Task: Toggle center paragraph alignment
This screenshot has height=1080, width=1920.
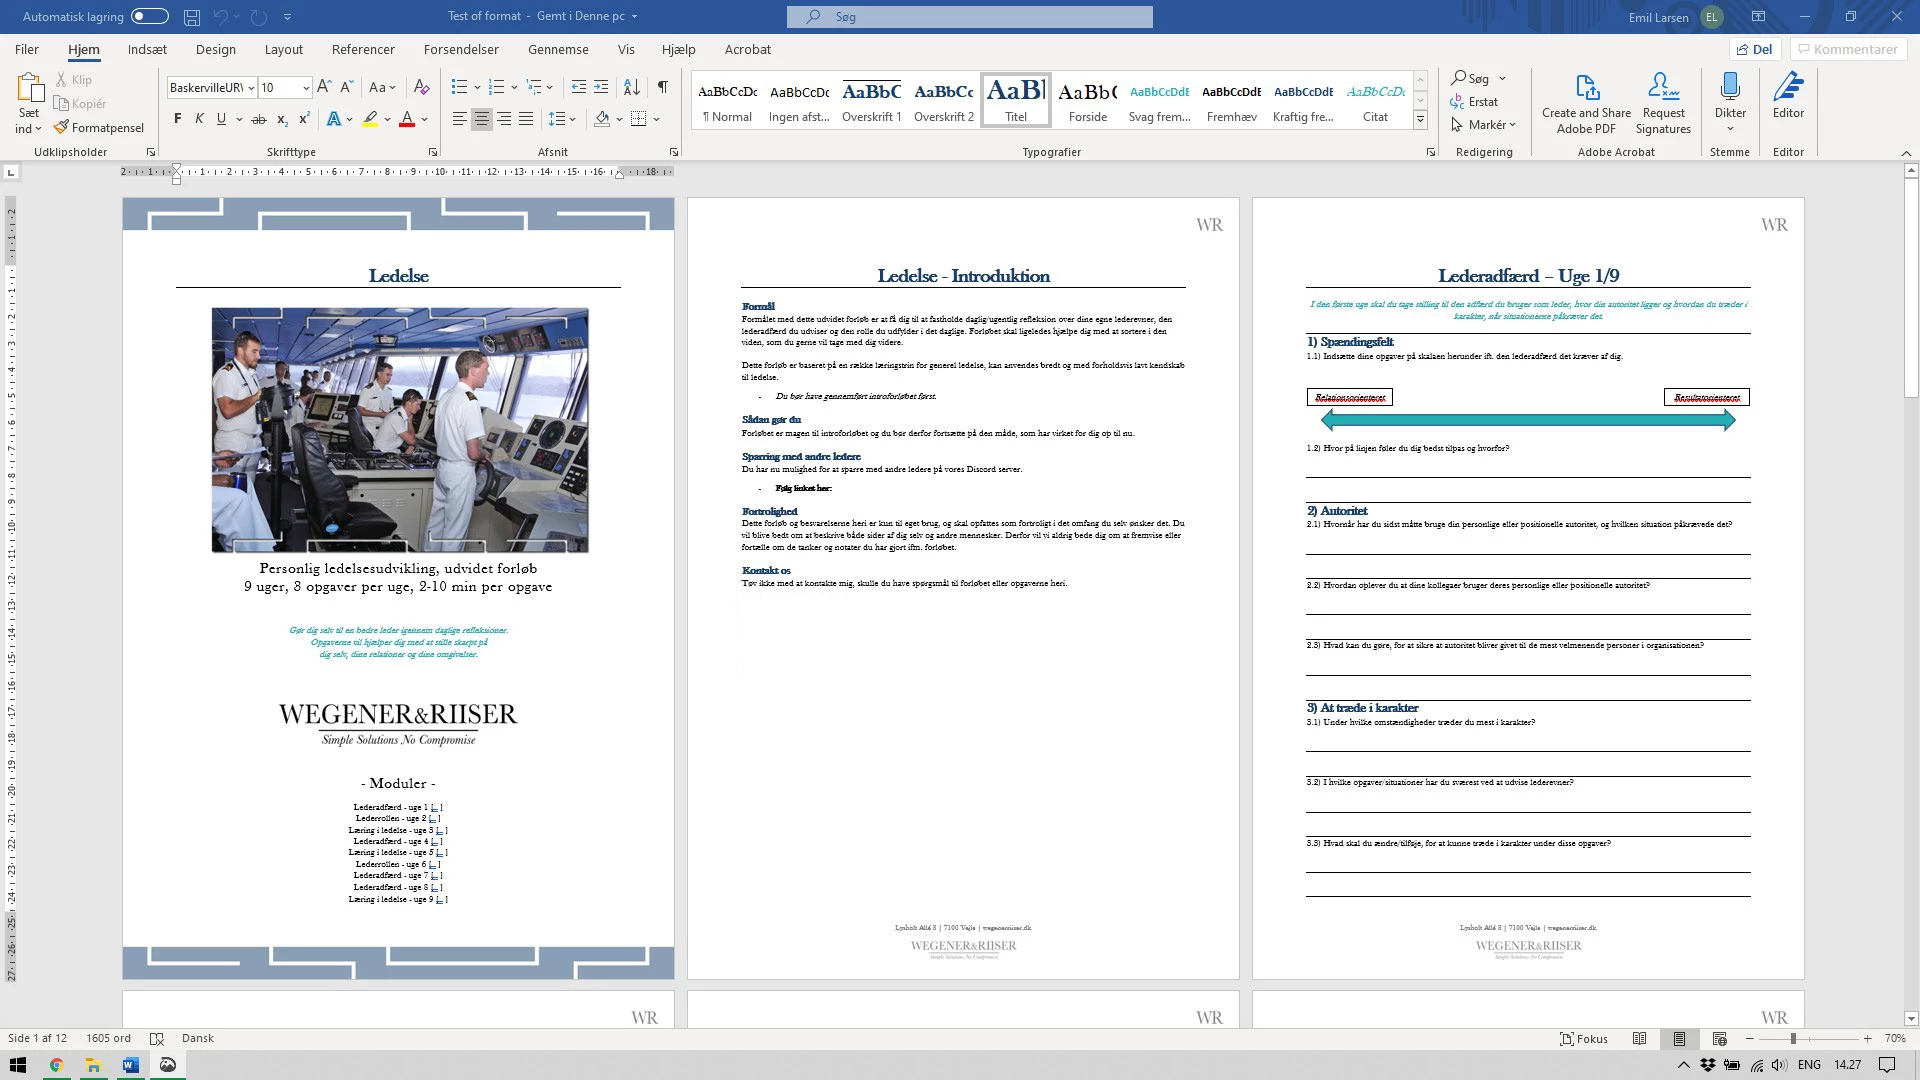Action: click(x=482, y=119)
